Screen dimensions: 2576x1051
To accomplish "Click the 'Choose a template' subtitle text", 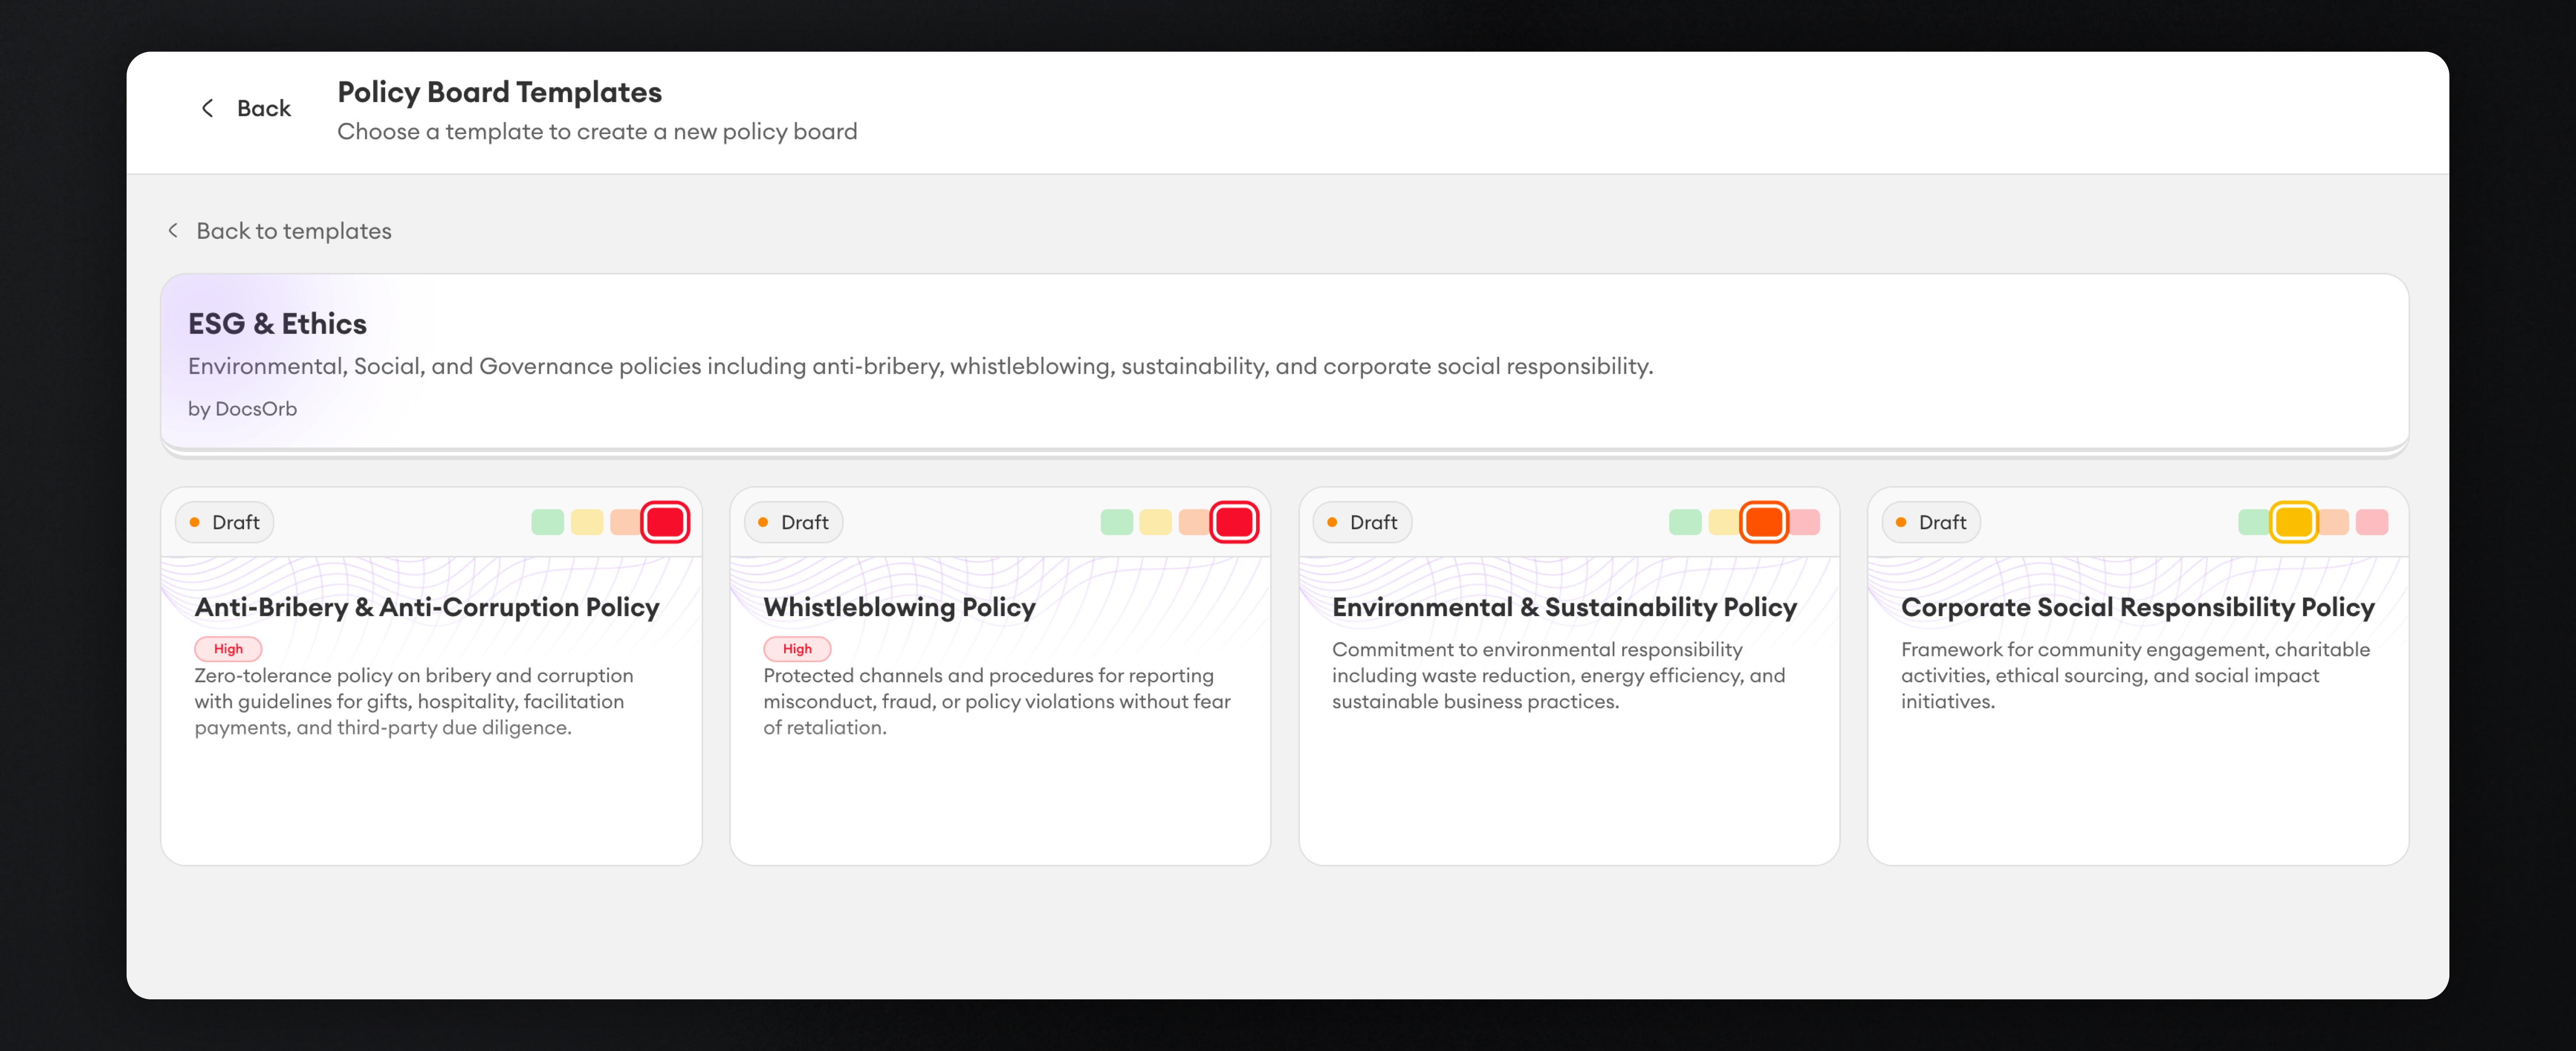I will tap(597, 132).
